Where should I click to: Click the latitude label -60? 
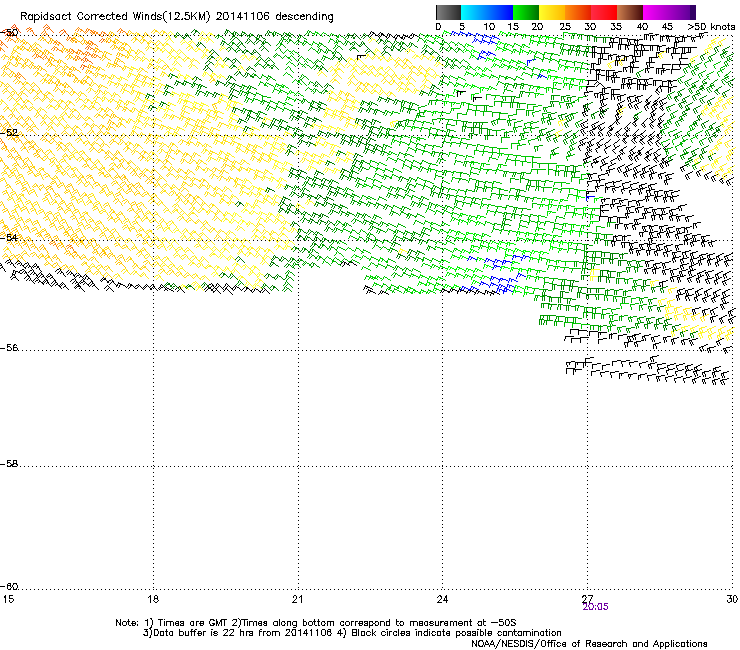[9, 587]
